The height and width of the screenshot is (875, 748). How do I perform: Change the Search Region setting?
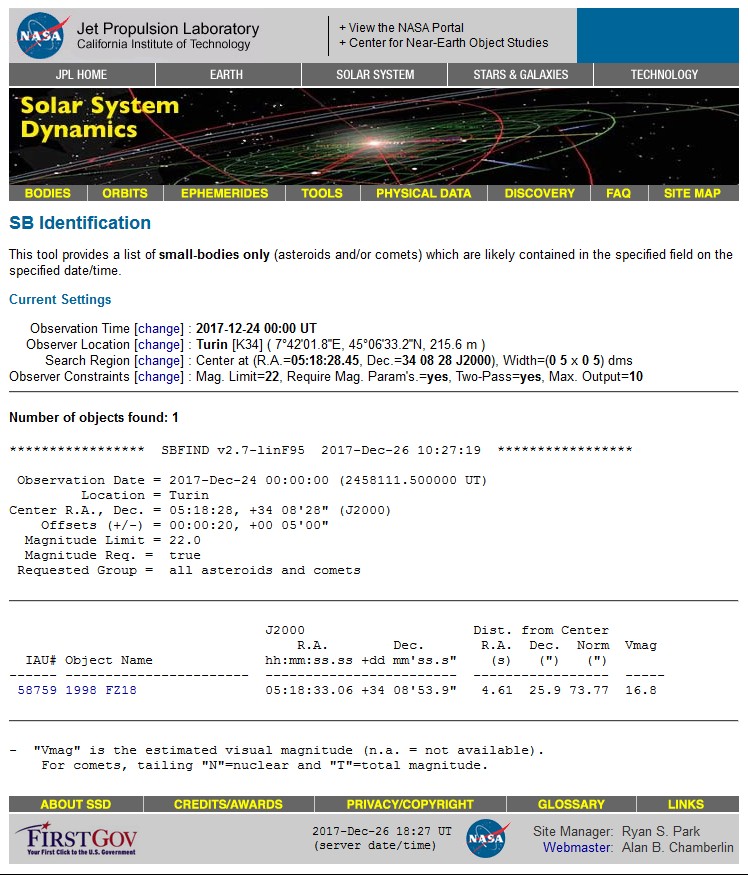pos(160,361)
